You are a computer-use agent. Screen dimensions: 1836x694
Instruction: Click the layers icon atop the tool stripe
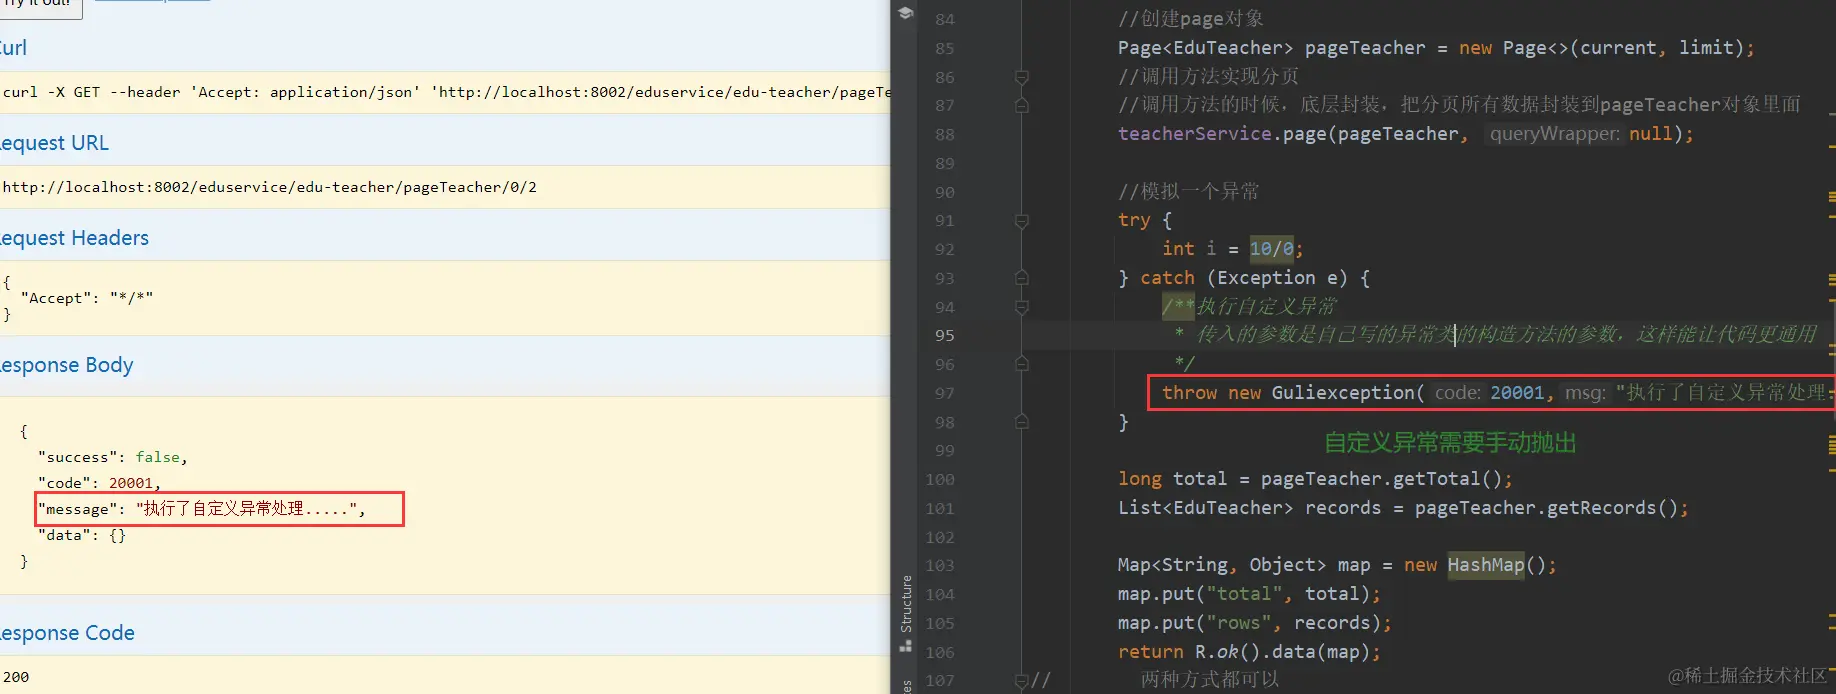(905, 13)
